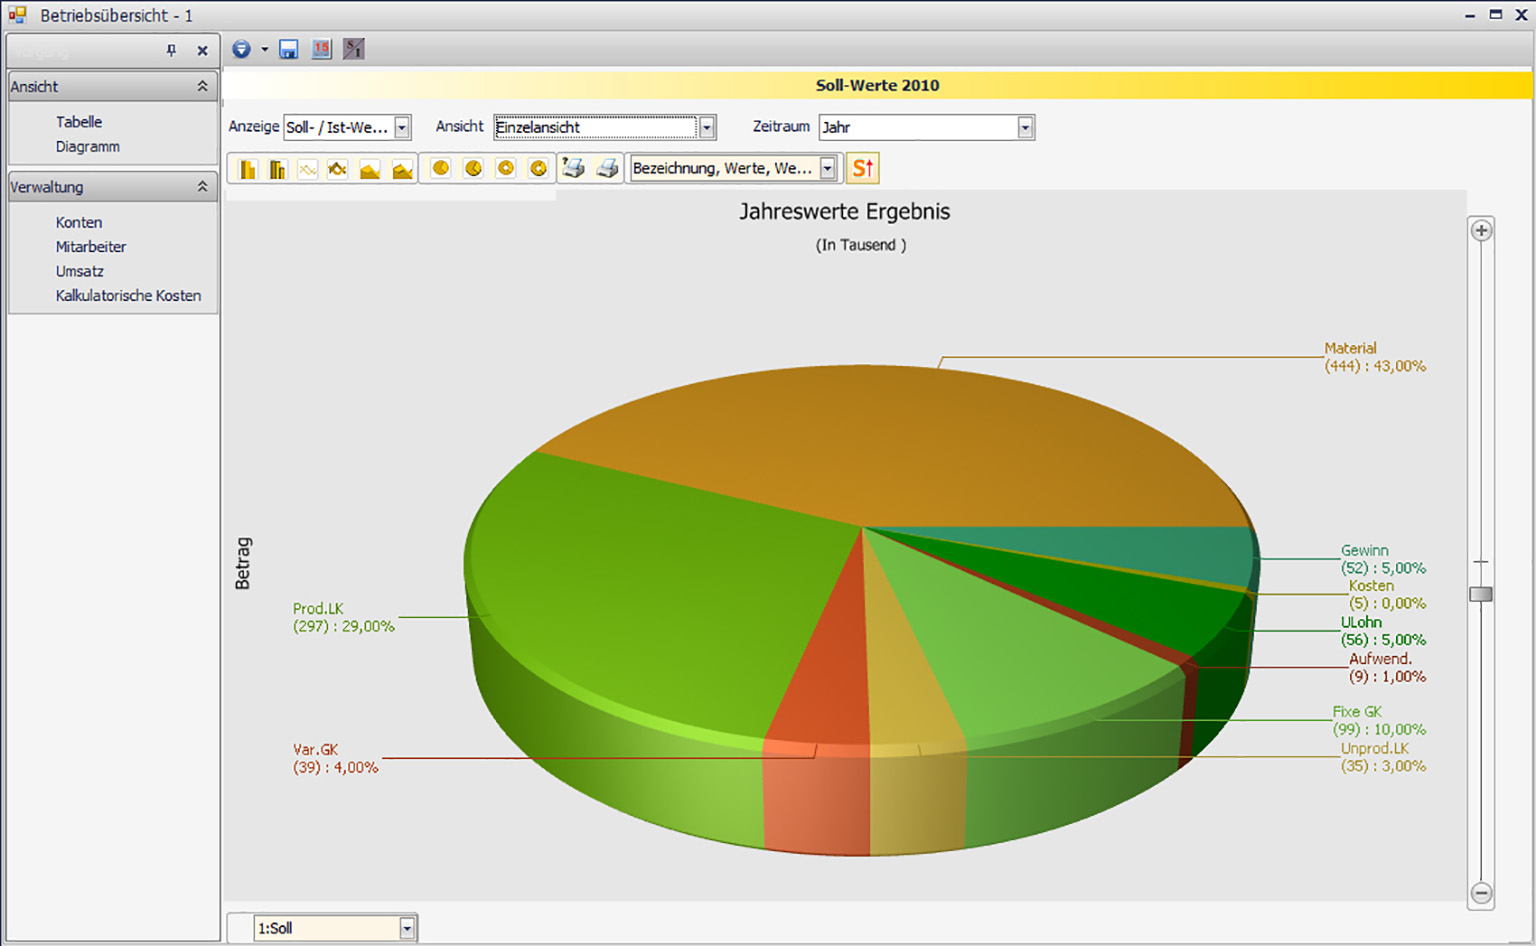Open the Tabelle view

79,122
